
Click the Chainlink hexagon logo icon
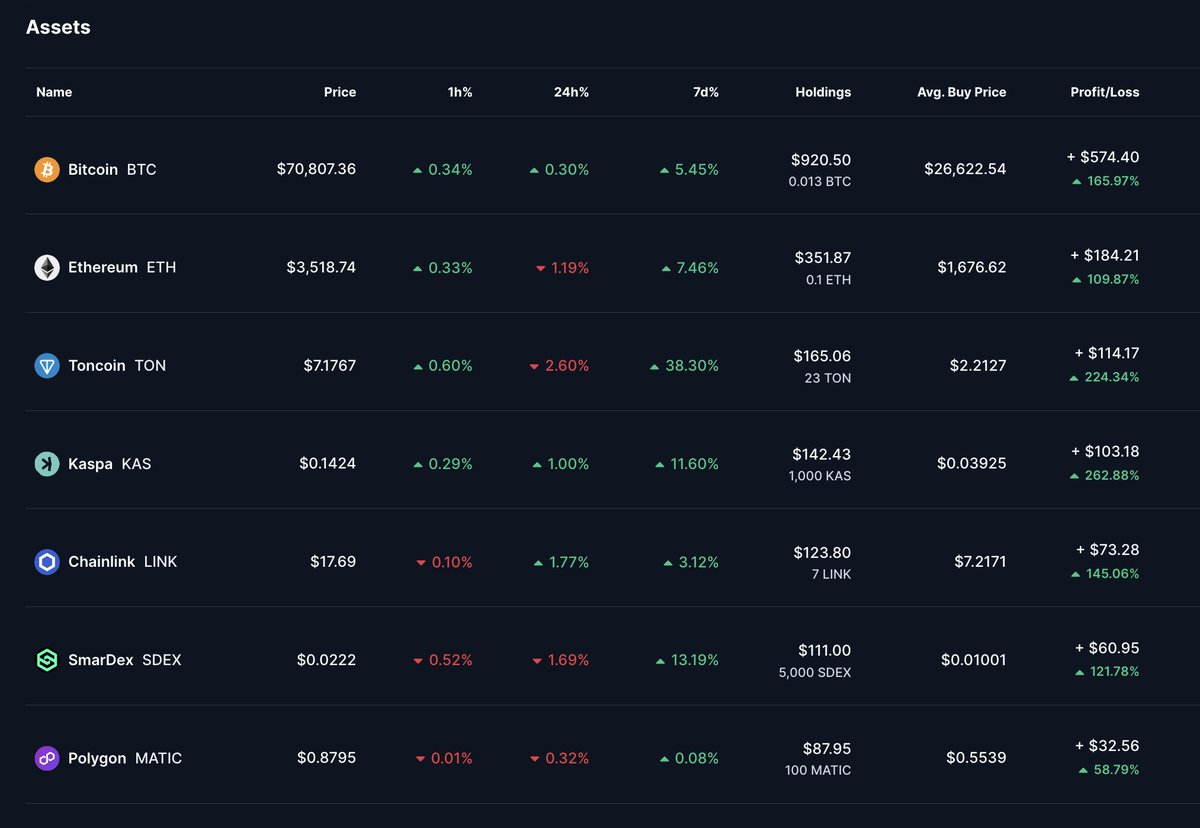pos(47,562)
